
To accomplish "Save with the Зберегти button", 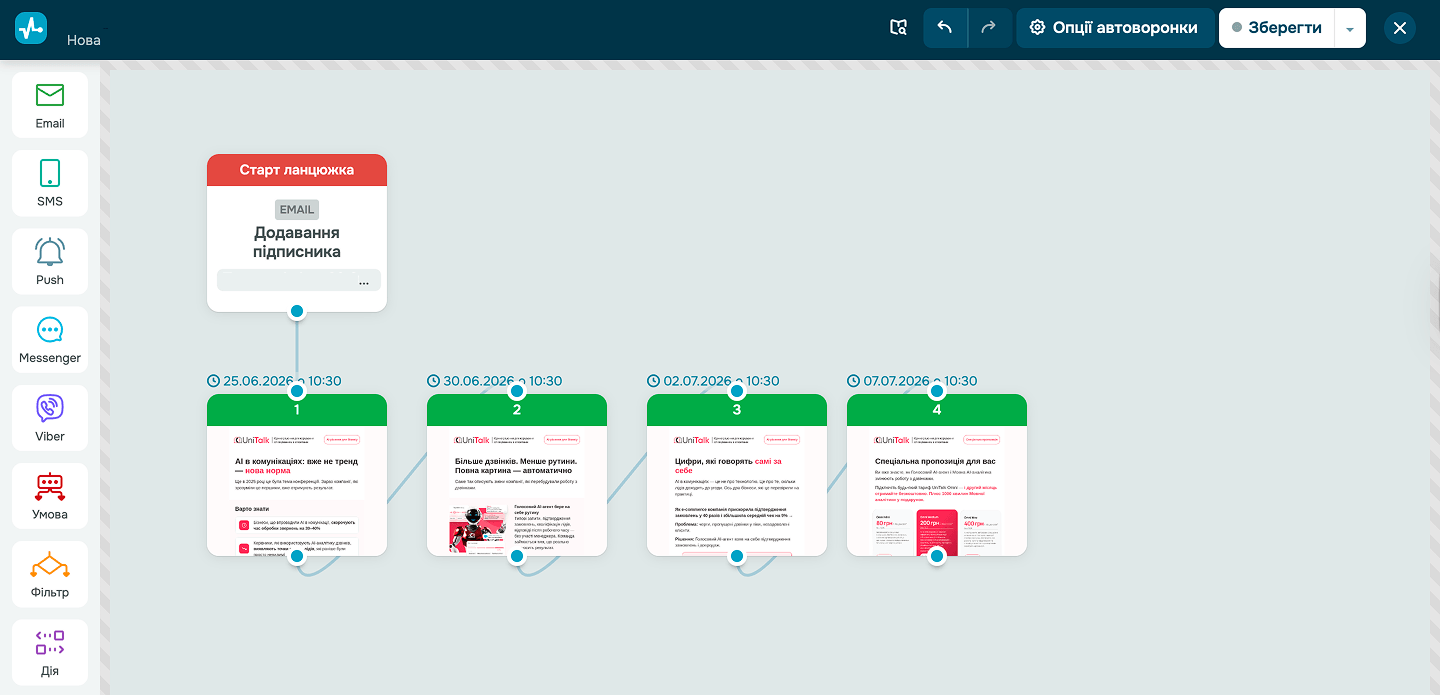I will coord(1277,28).
